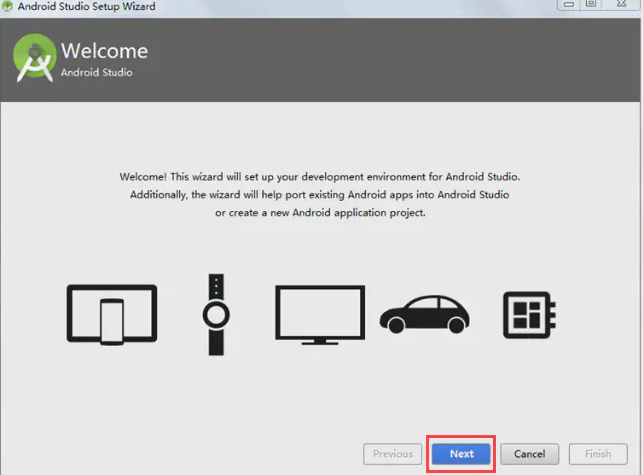Click the 'Android Studio Setup Wizard' window title
This screenshot has height=475, width=643.
click(x=87, y=6)
